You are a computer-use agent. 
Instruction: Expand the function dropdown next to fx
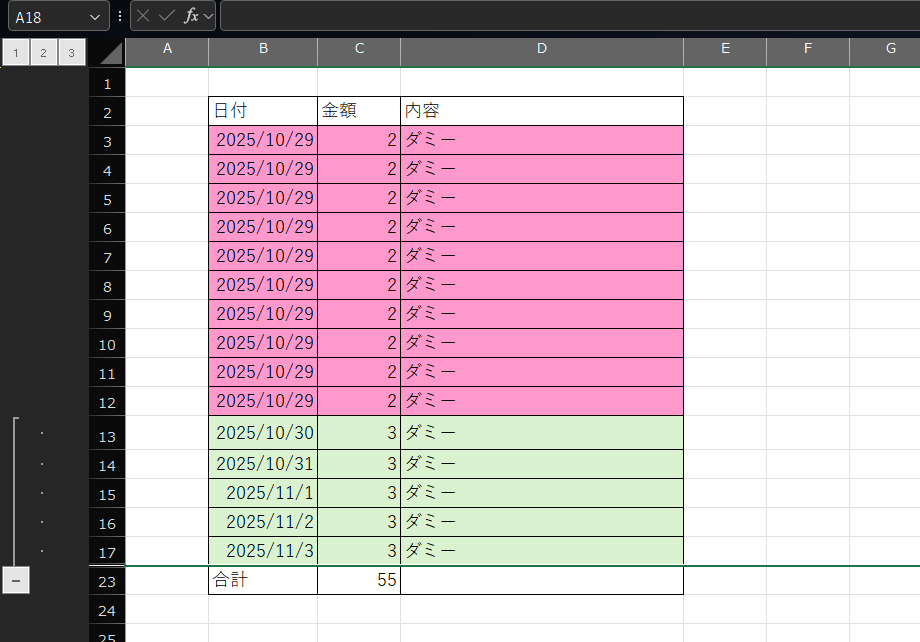tap(208, 16)
